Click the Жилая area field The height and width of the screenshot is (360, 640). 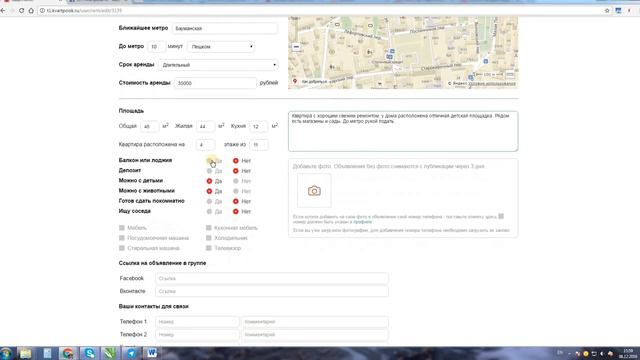[205, 127]
